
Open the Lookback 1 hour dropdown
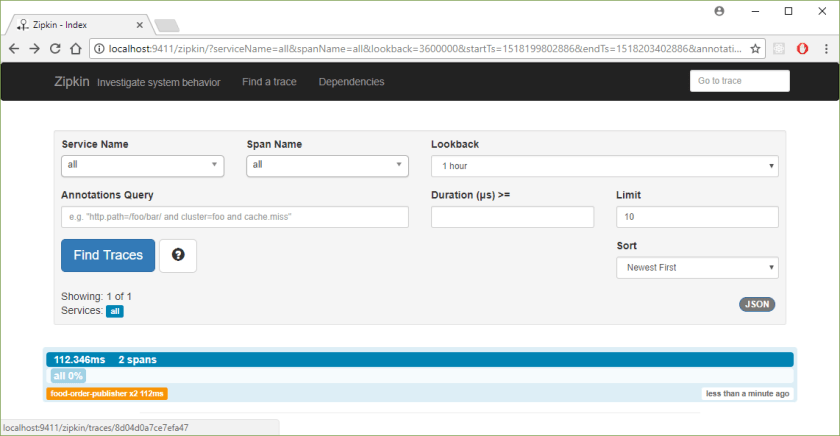(604, 166)
